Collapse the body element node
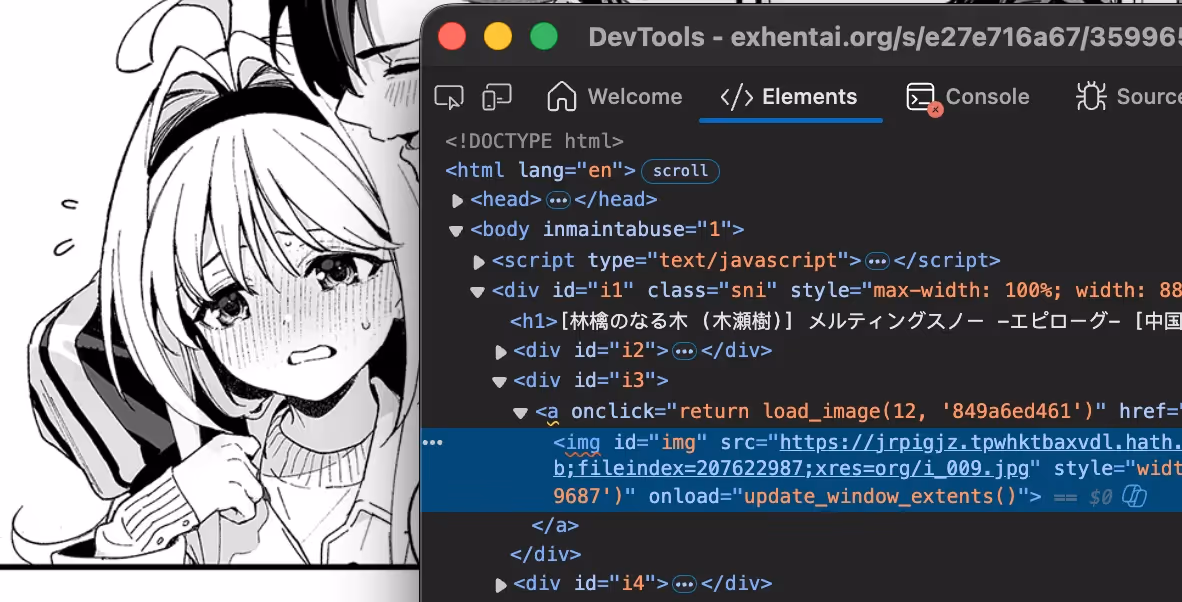Screen dimensions: 1182x602 pyautogui.click(x=457, y=231)
